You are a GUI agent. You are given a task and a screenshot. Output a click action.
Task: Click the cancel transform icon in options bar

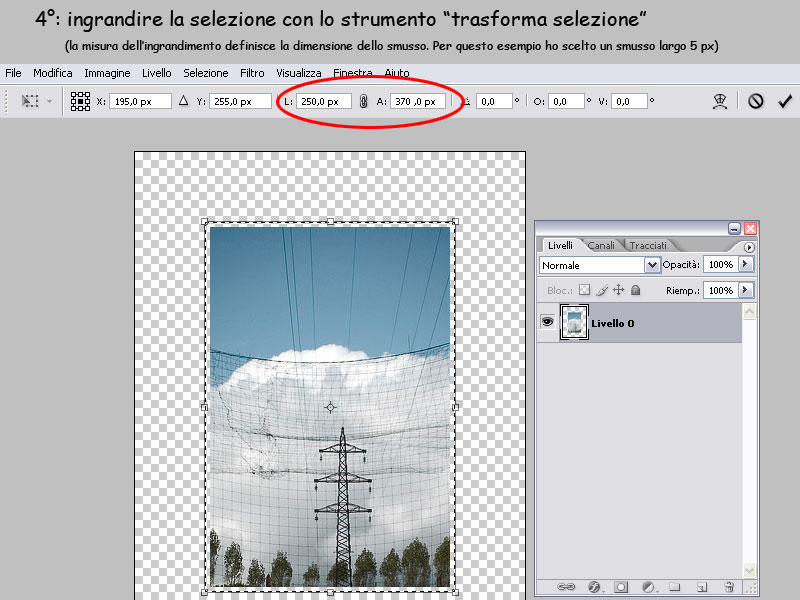pos(758,100)
